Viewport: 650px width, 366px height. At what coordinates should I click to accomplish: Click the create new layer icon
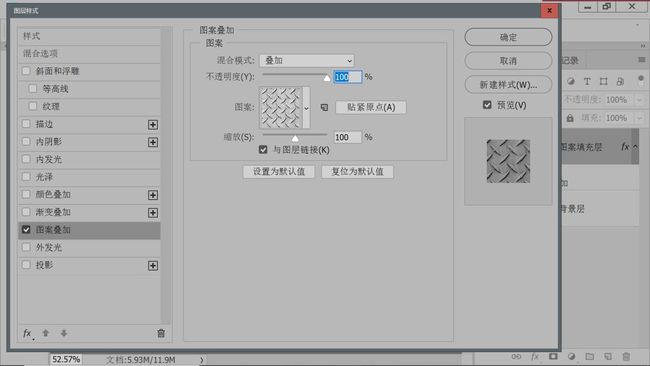[608, 356]
